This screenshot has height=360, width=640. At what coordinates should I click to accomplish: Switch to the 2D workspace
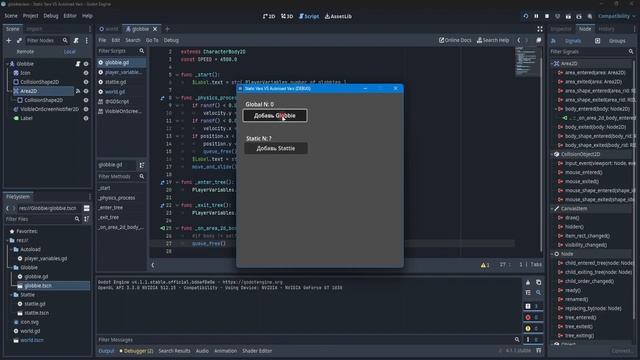pos(269,16)
